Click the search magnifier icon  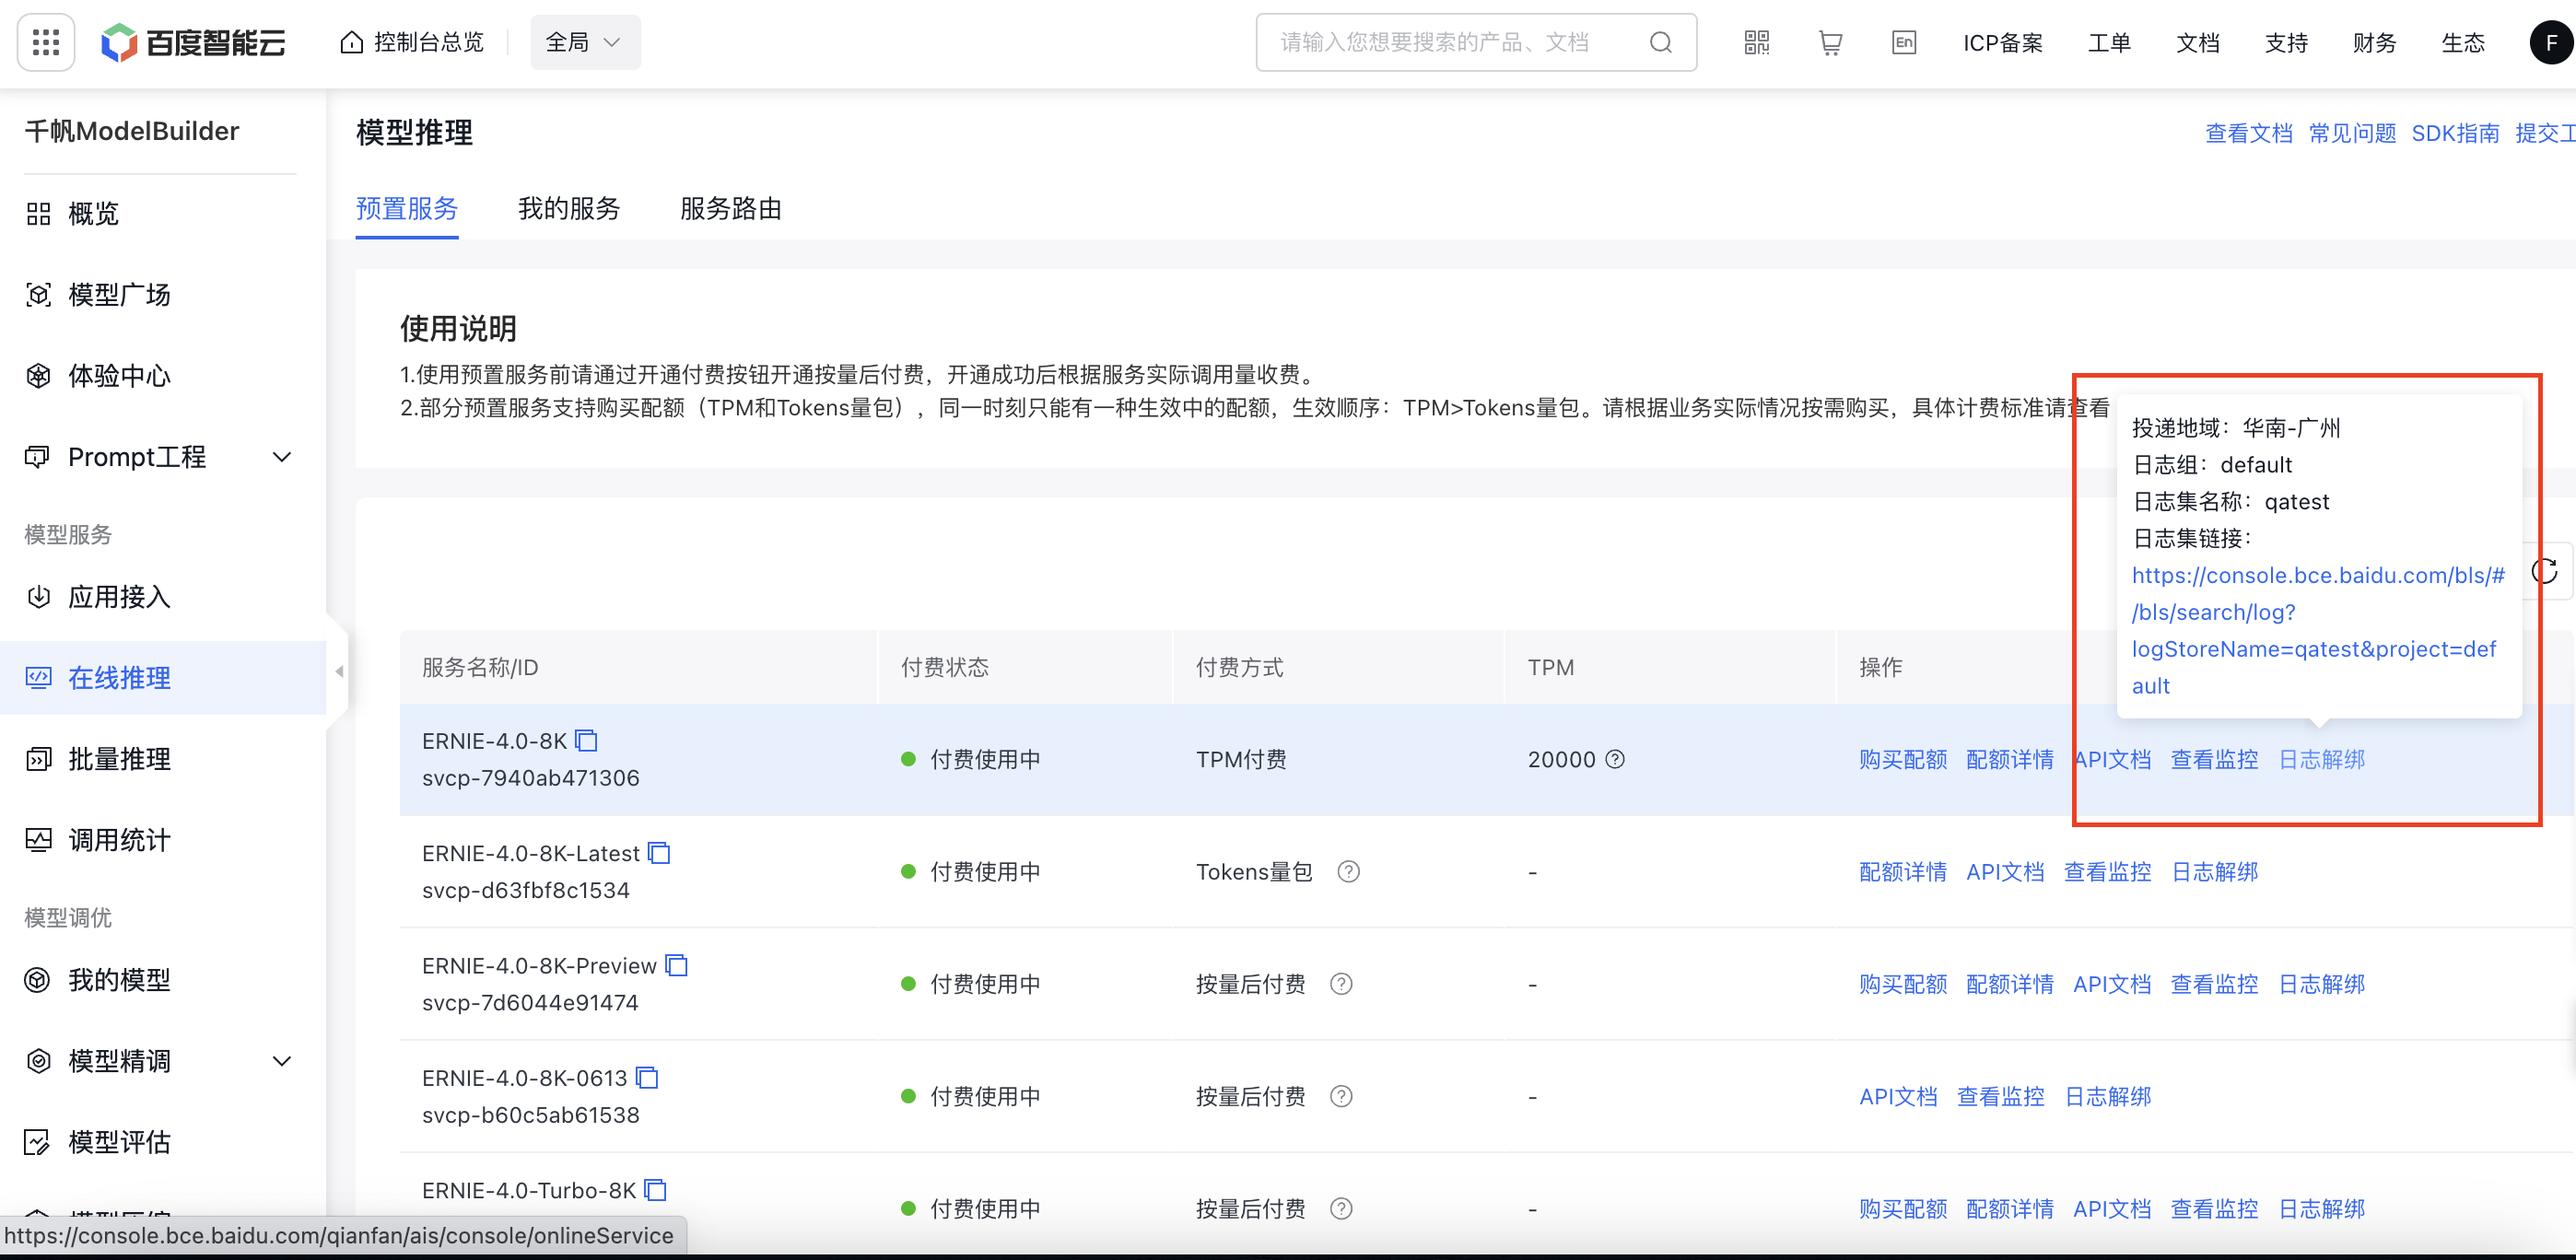coord(1661,42)
